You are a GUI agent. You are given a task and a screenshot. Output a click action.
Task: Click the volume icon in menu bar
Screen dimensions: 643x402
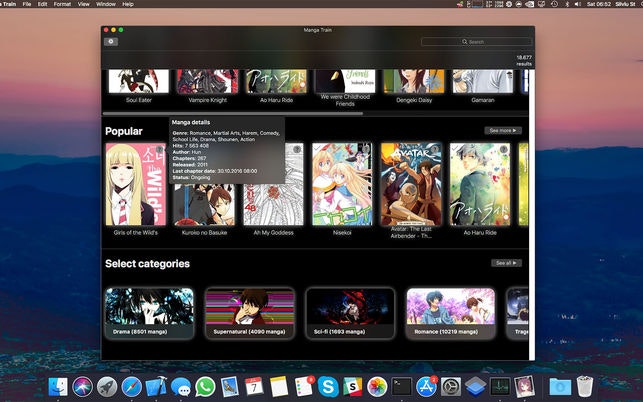[x=577, y=4]
